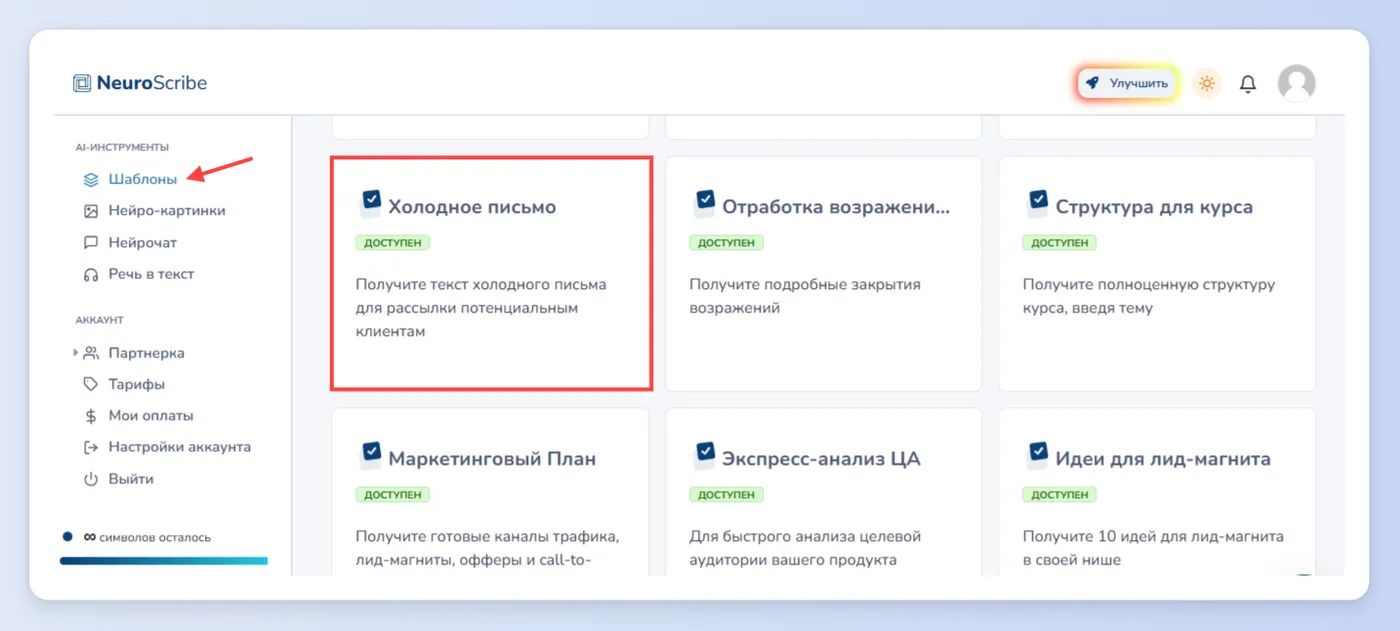Open the Идеи для лид-магнита template title
Image resolution: width=1400 pixels, height=631 pixels.
click(x=1163, y=459)
